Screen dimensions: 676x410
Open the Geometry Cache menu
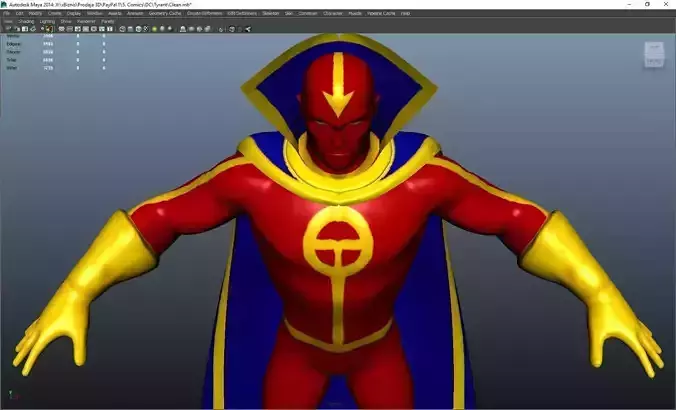pos(165,13)
